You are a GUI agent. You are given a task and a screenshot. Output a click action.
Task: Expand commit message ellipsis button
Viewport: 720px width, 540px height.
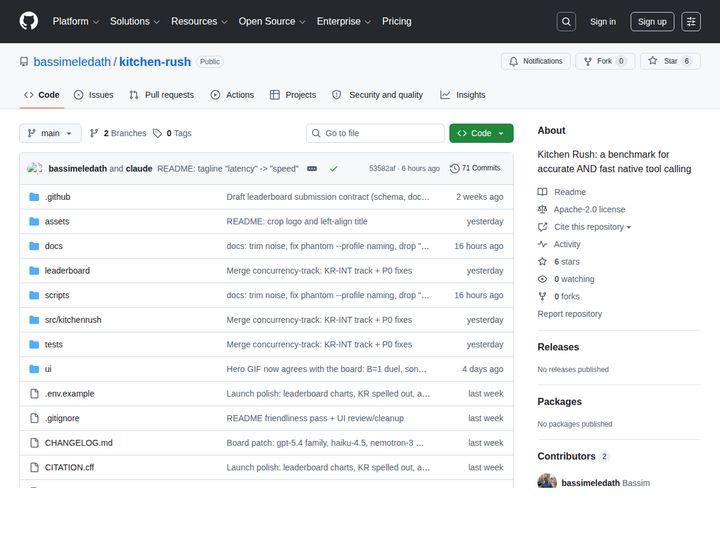312,169
